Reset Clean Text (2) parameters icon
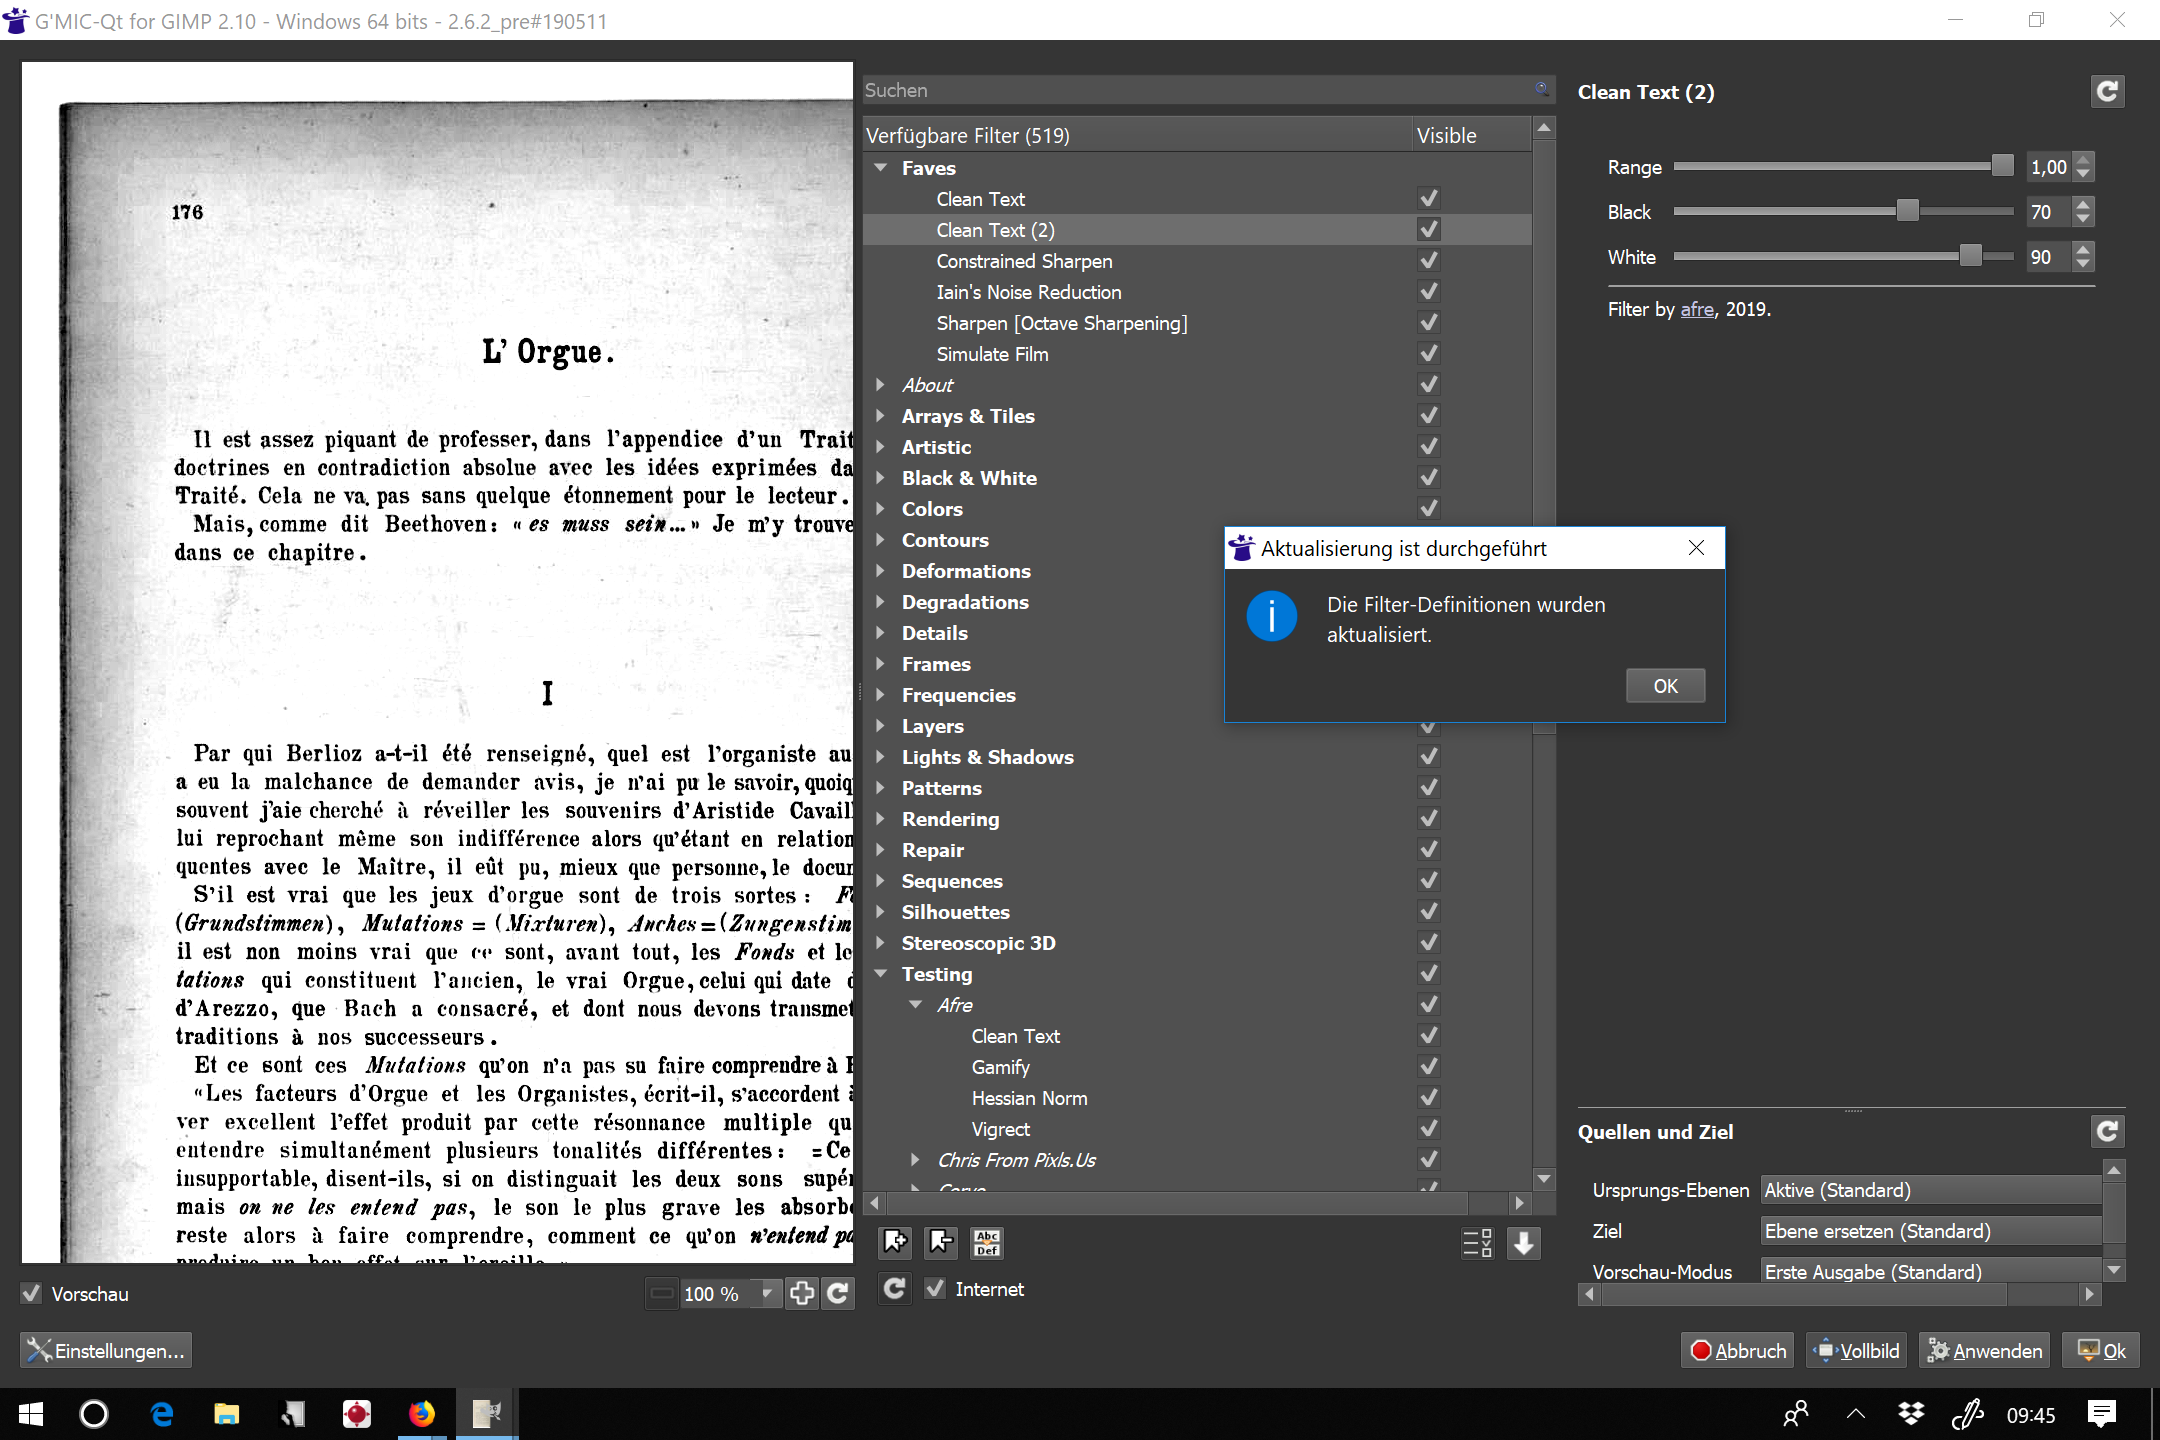The image size is (2160, 1440). coord(2107,92)
